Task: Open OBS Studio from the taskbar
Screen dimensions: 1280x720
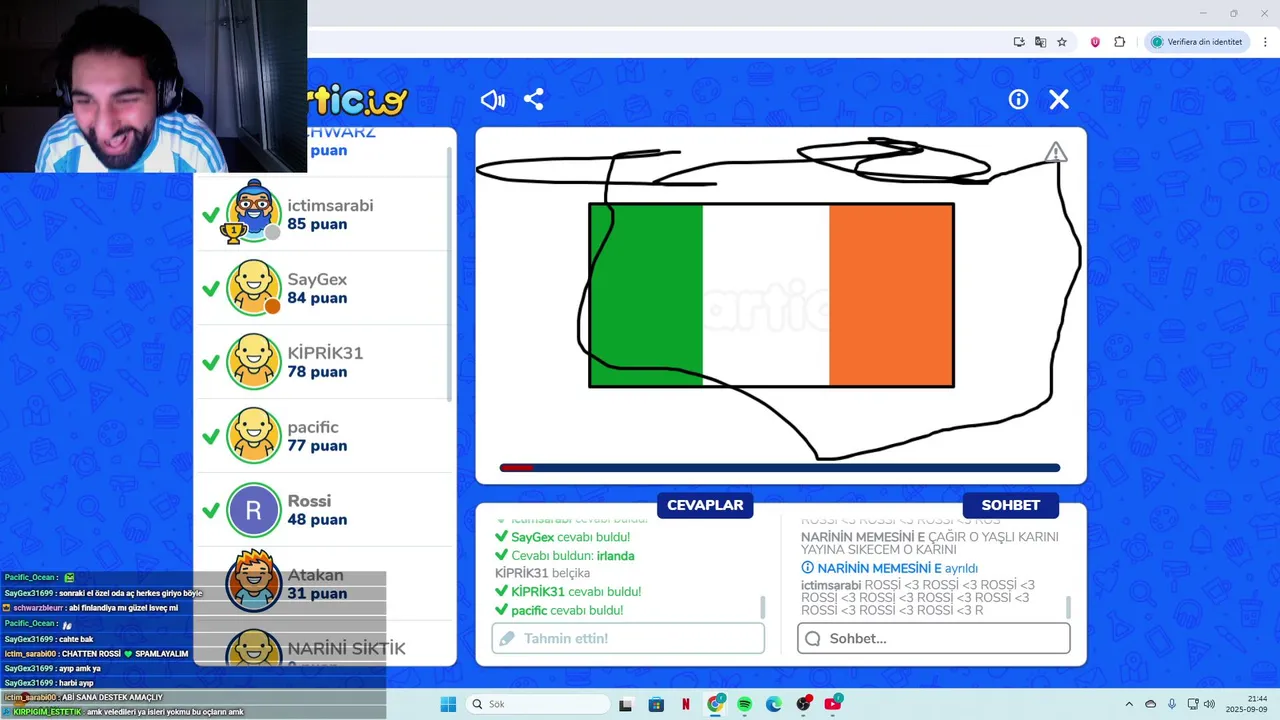Action: point(803,704)
